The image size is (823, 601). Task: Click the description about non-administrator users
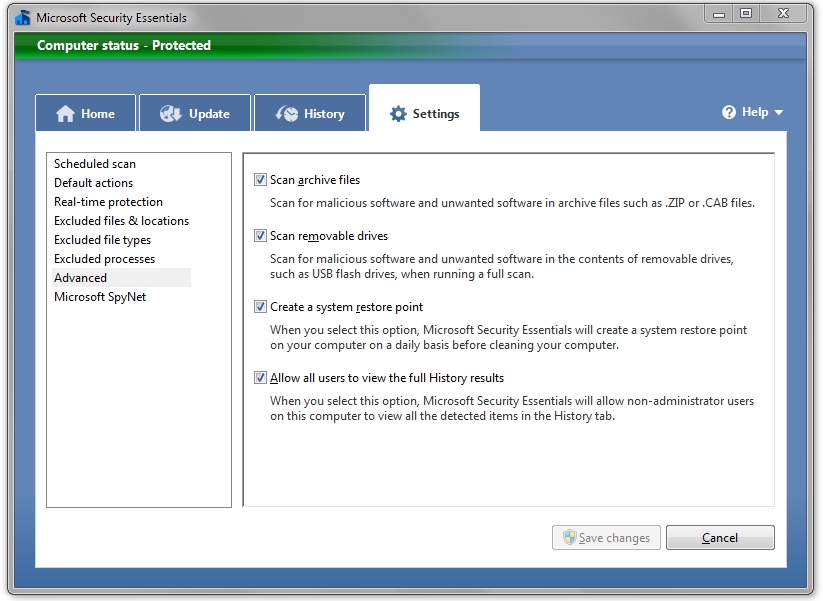[x=512, y=408]
